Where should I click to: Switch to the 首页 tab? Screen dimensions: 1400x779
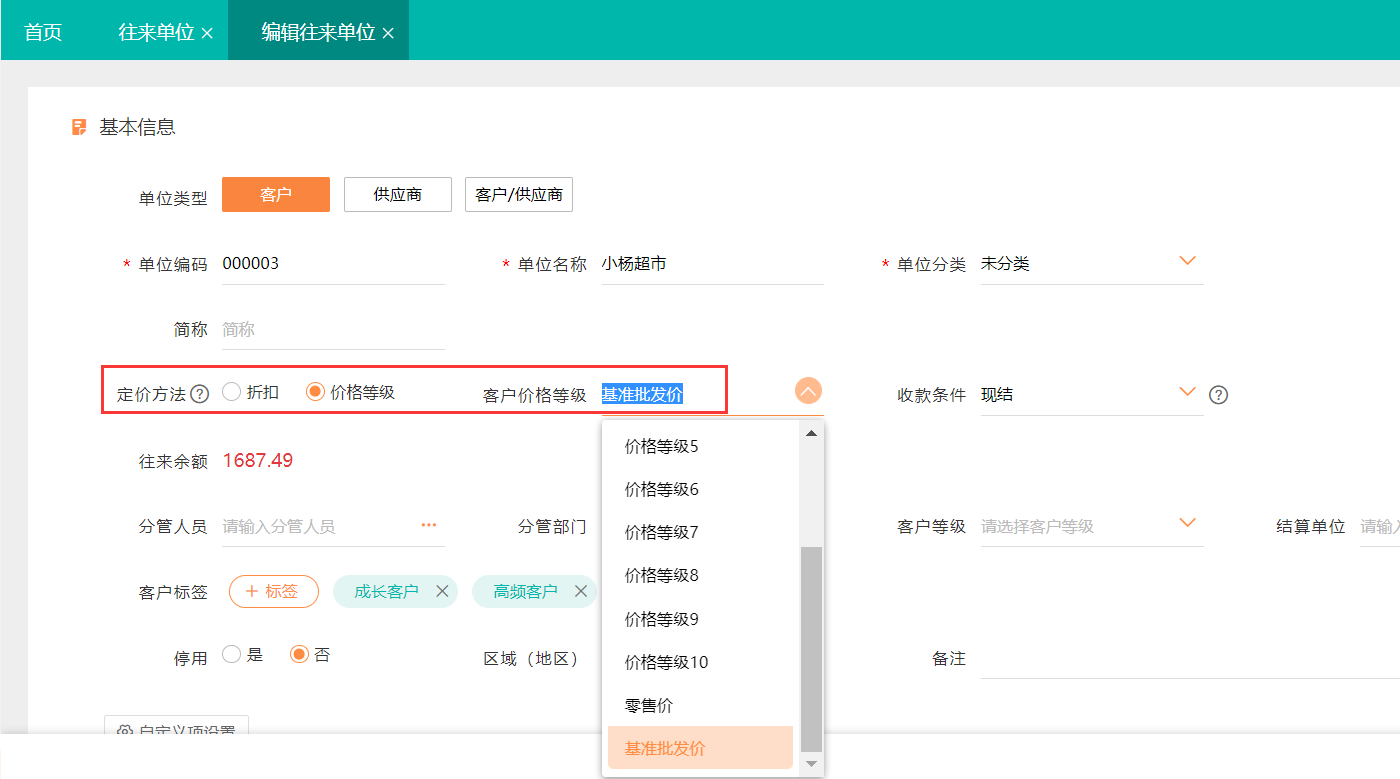pyautogui.click(x=43, y=32)
